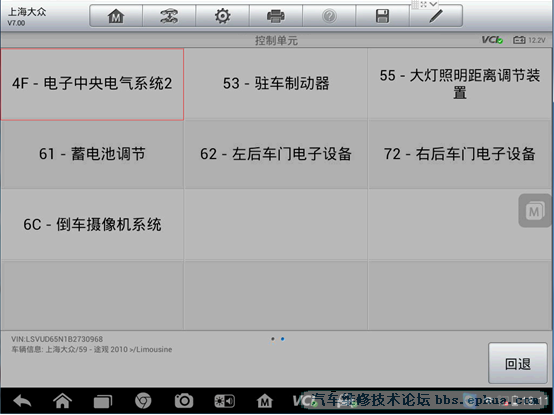Screen dimensions: 554x415
Task: Open MaxiSys app from bottom bar
Action: tap(265, 401)
